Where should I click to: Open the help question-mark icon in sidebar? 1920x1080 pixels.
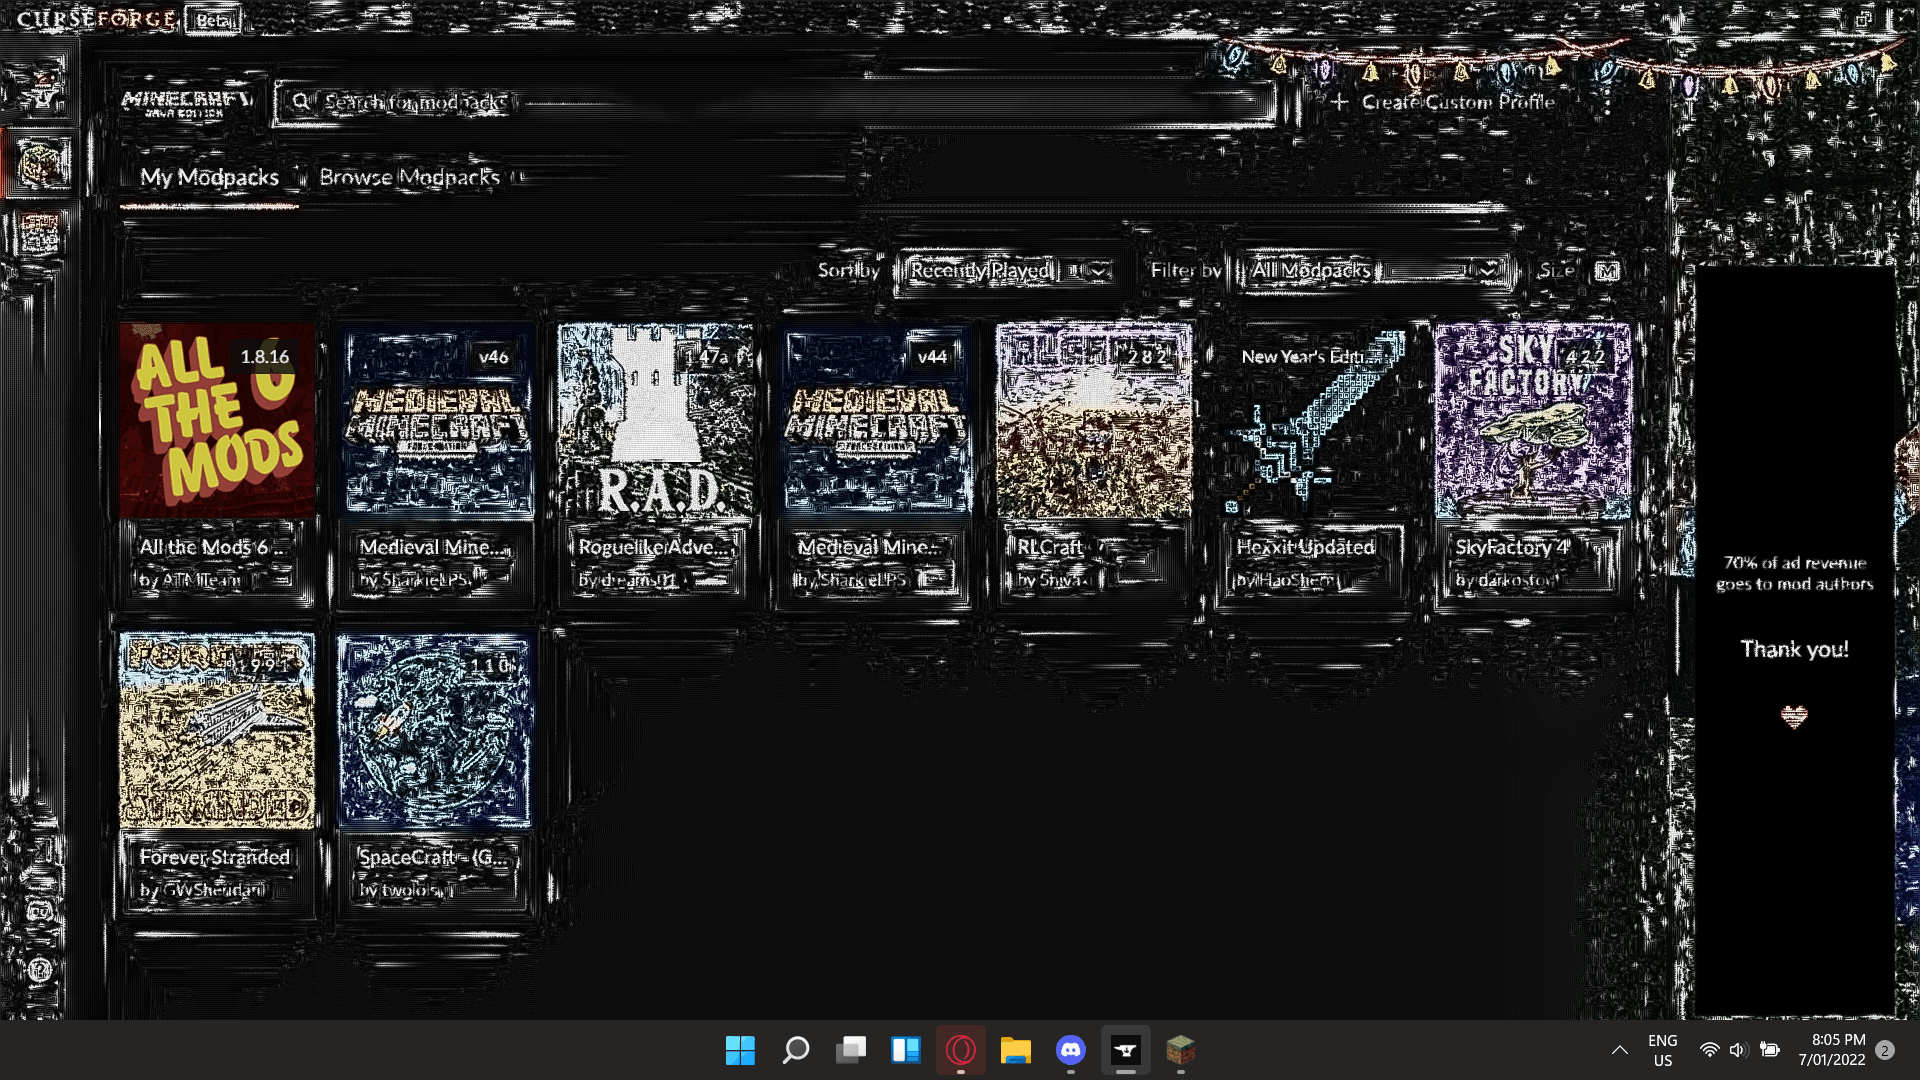click(x=40, y=969)
